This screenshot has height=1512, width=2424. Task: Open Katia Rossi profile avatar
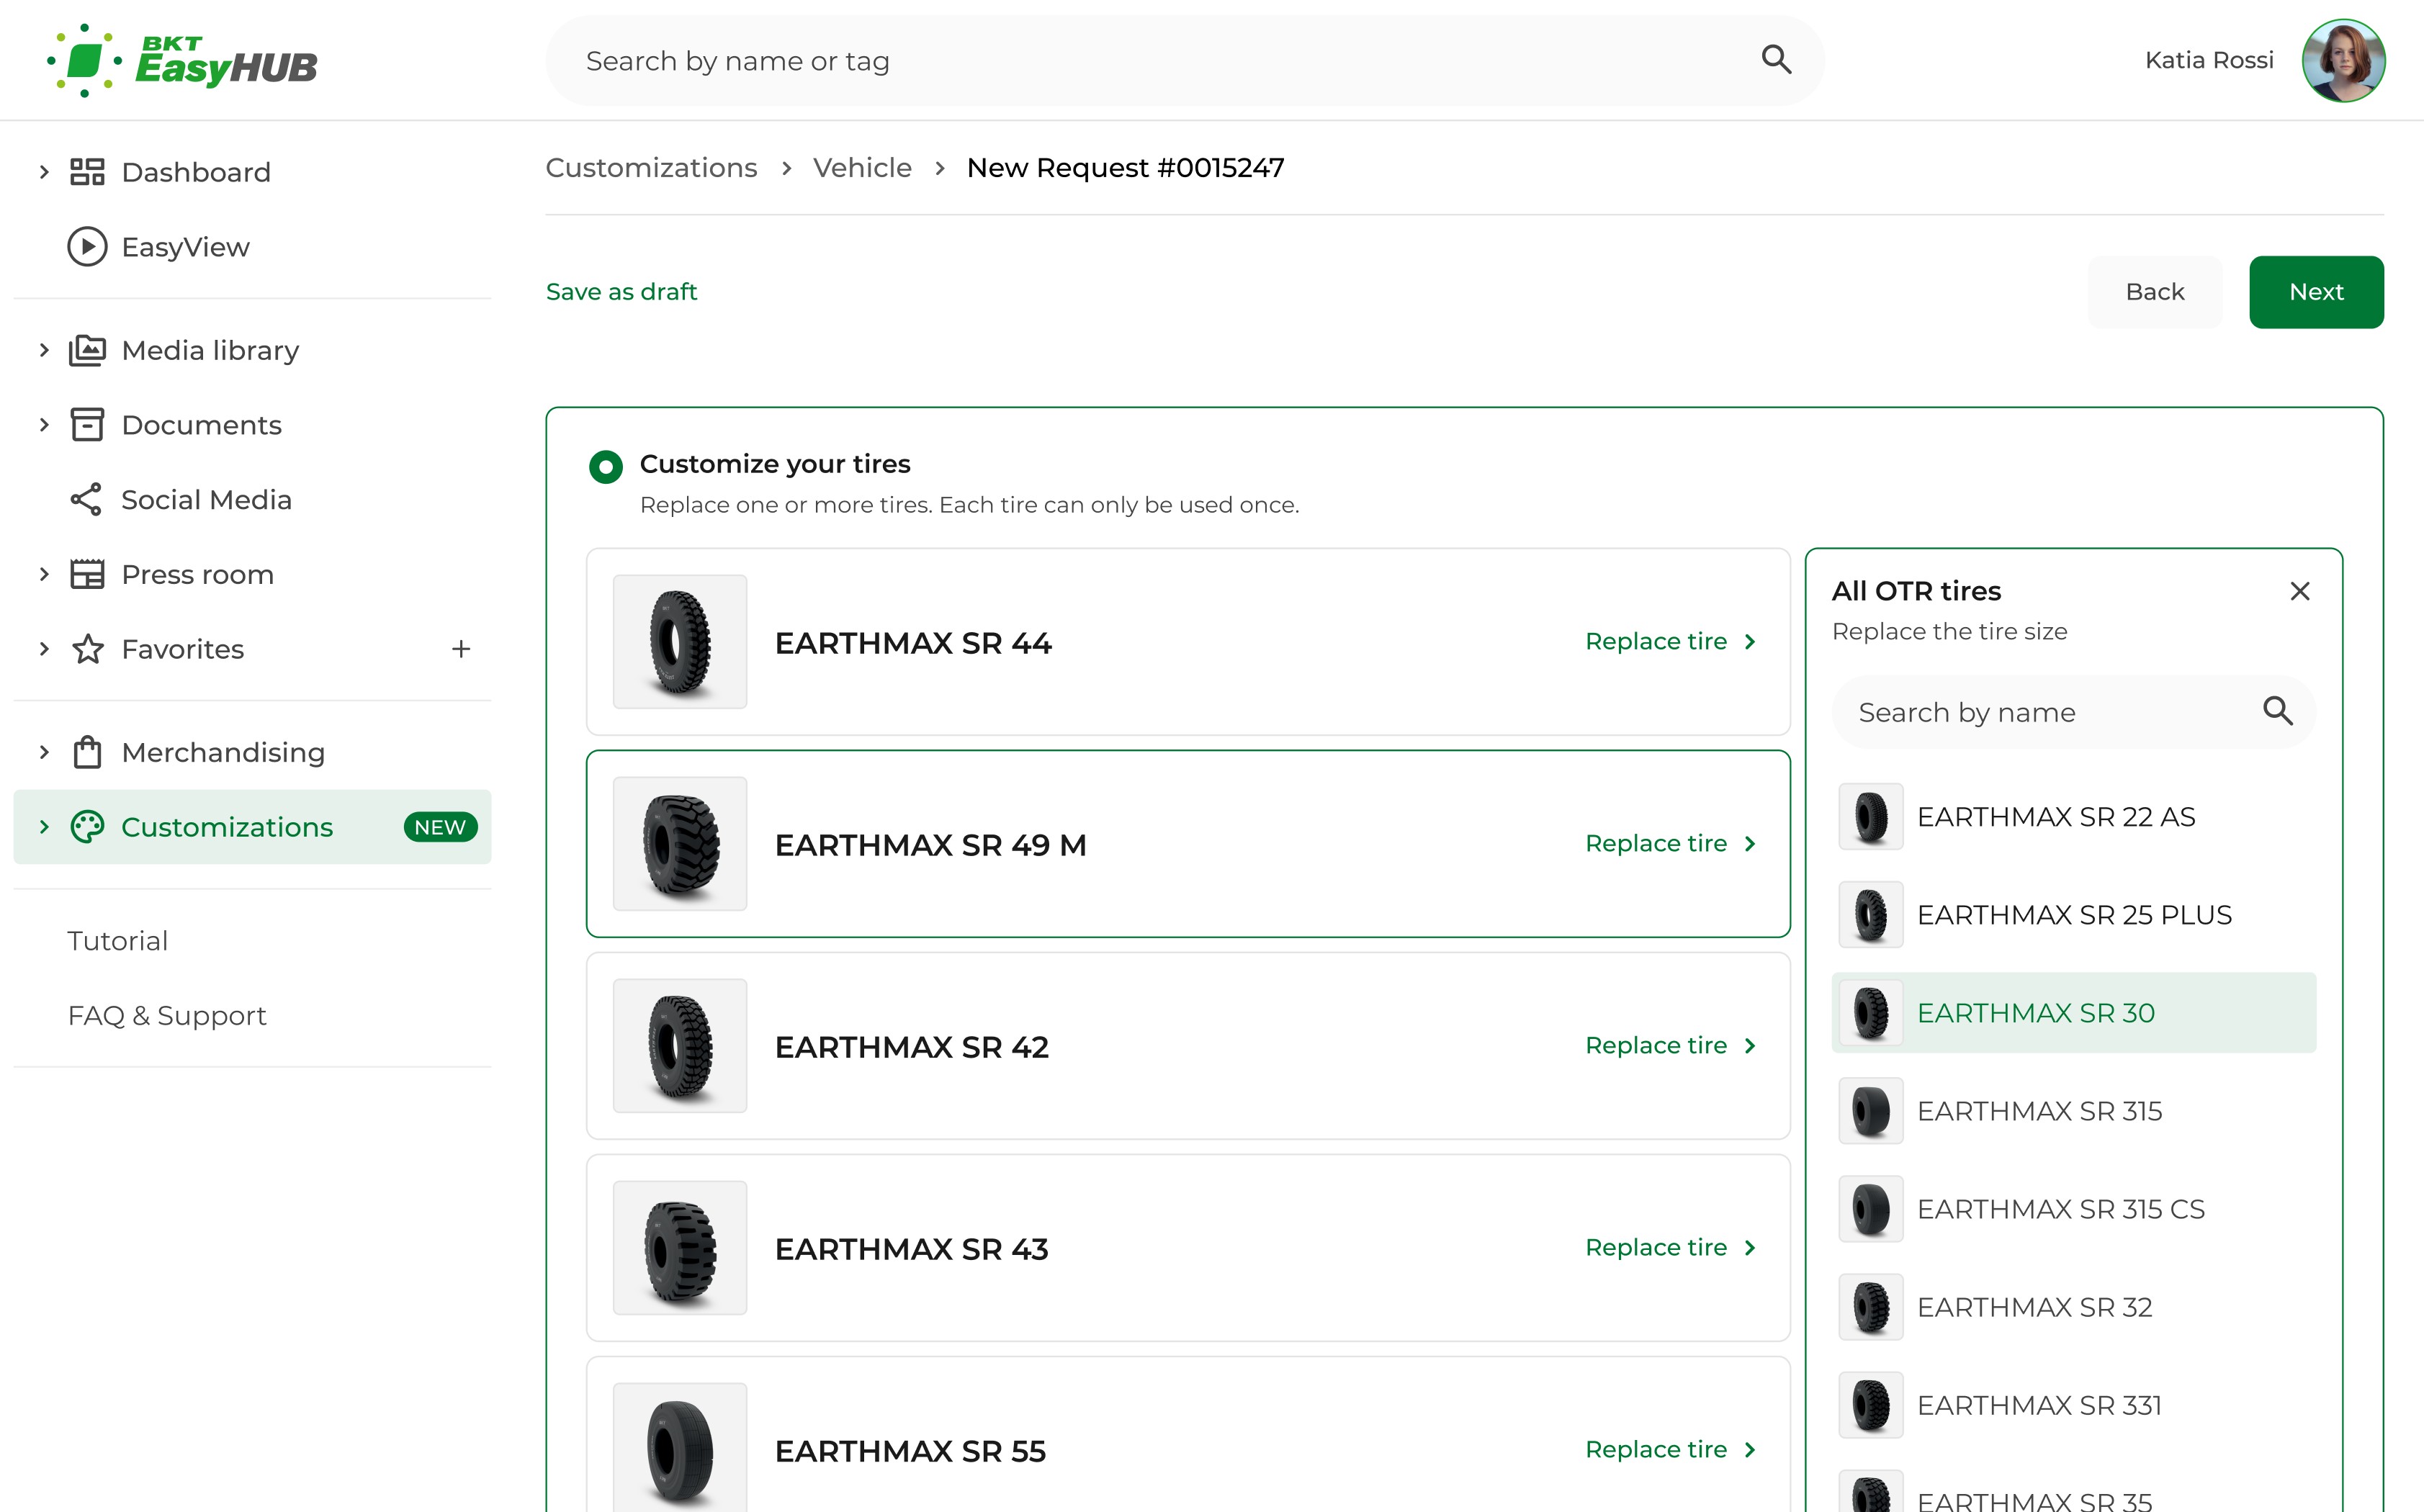coord(2343,60)
